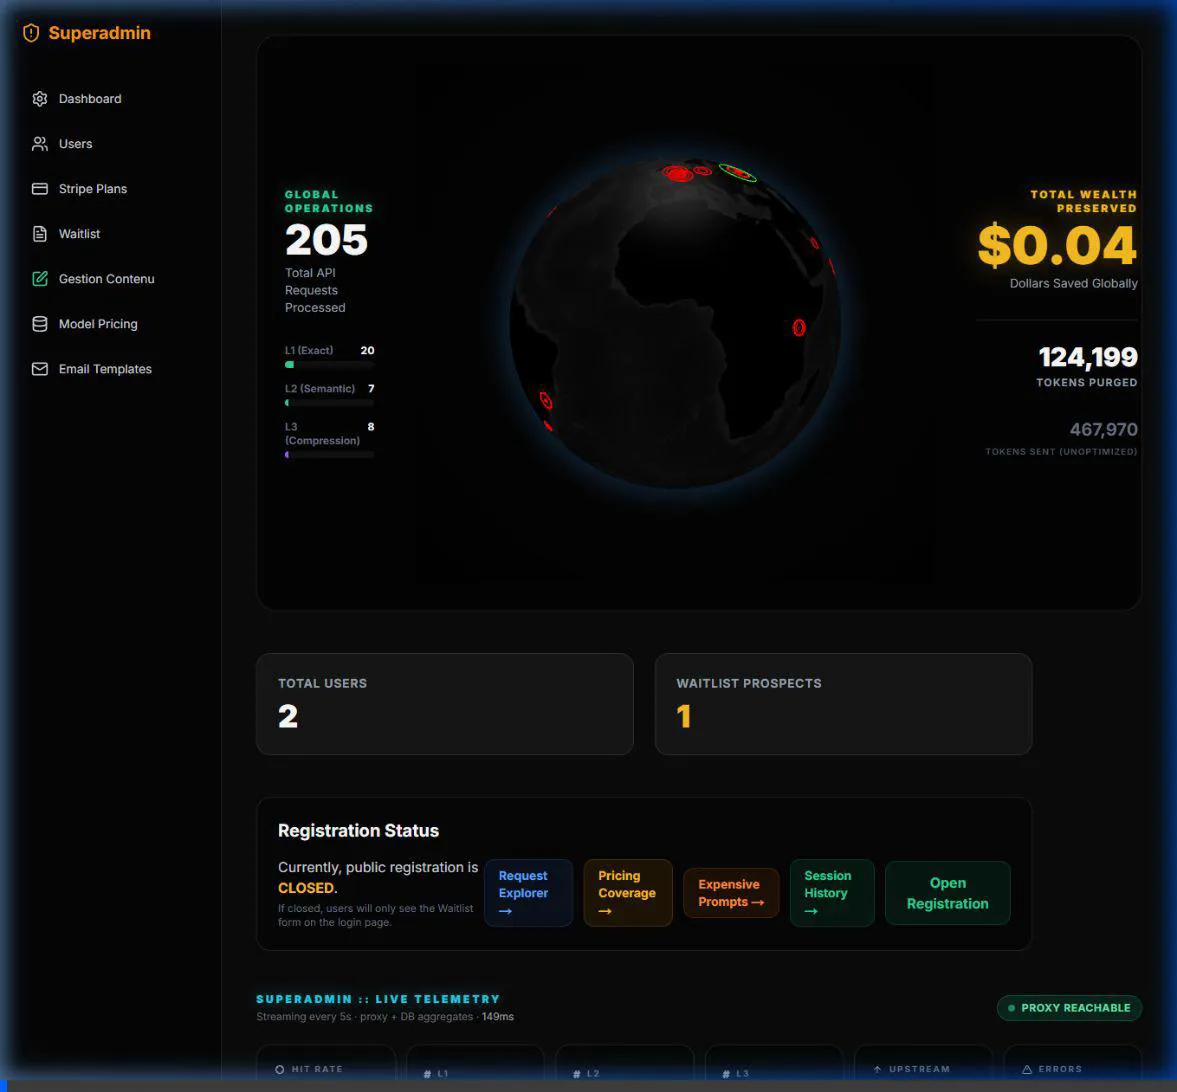Click the Waitlist Prospects card

(844, 704)
